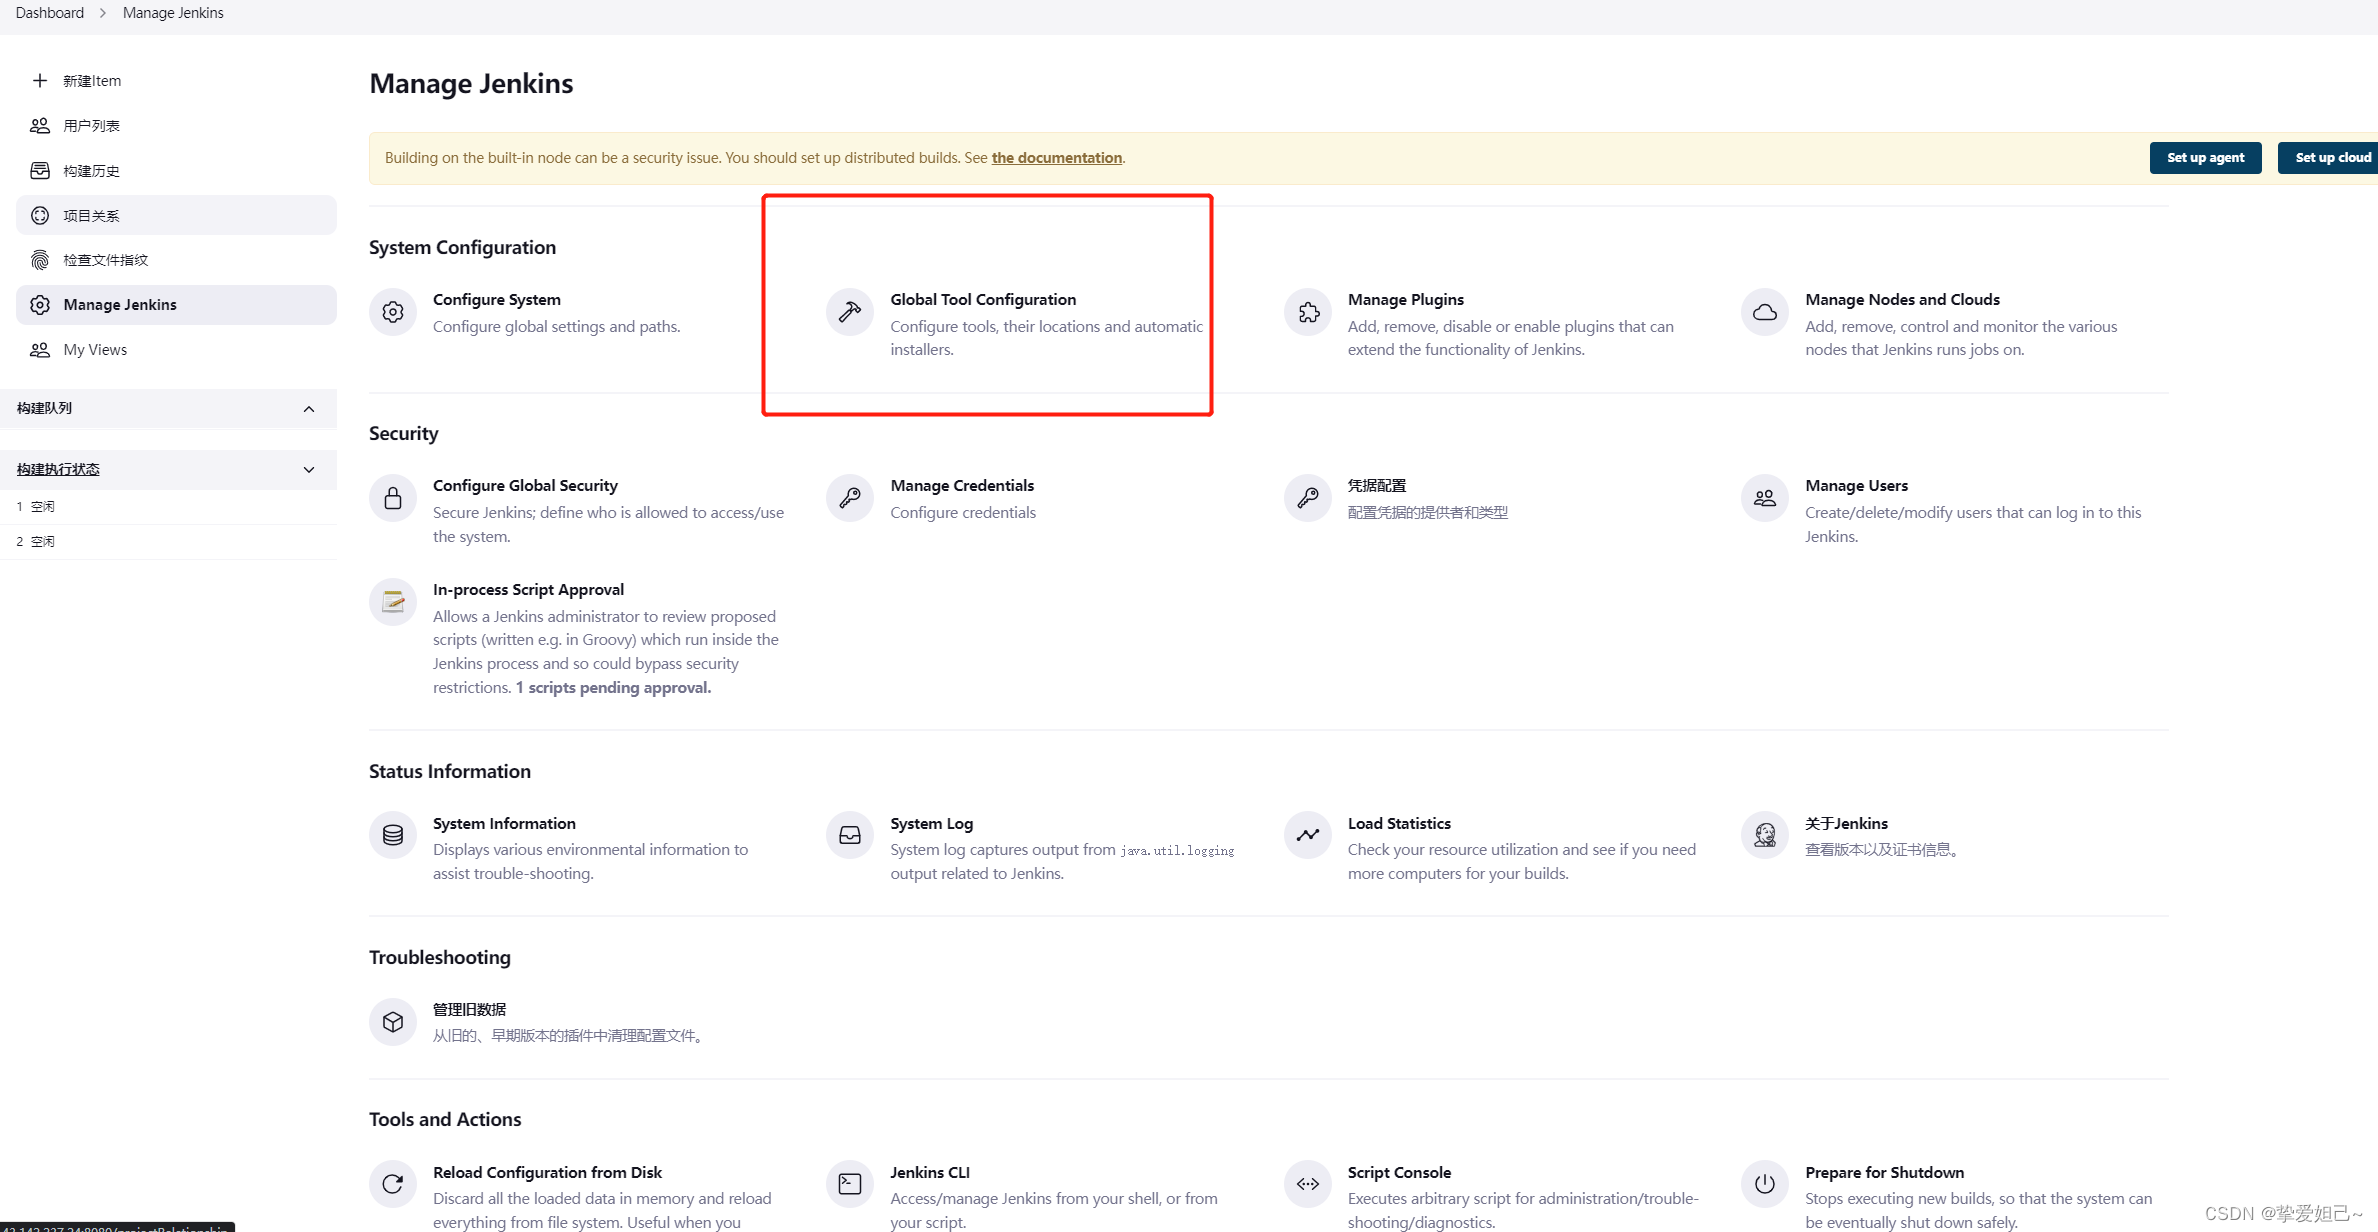The width and height of the screenshot is (2378, 1232).
Task: Click Manage Jenkins in the breadcrumb
Action: point(173,13)
